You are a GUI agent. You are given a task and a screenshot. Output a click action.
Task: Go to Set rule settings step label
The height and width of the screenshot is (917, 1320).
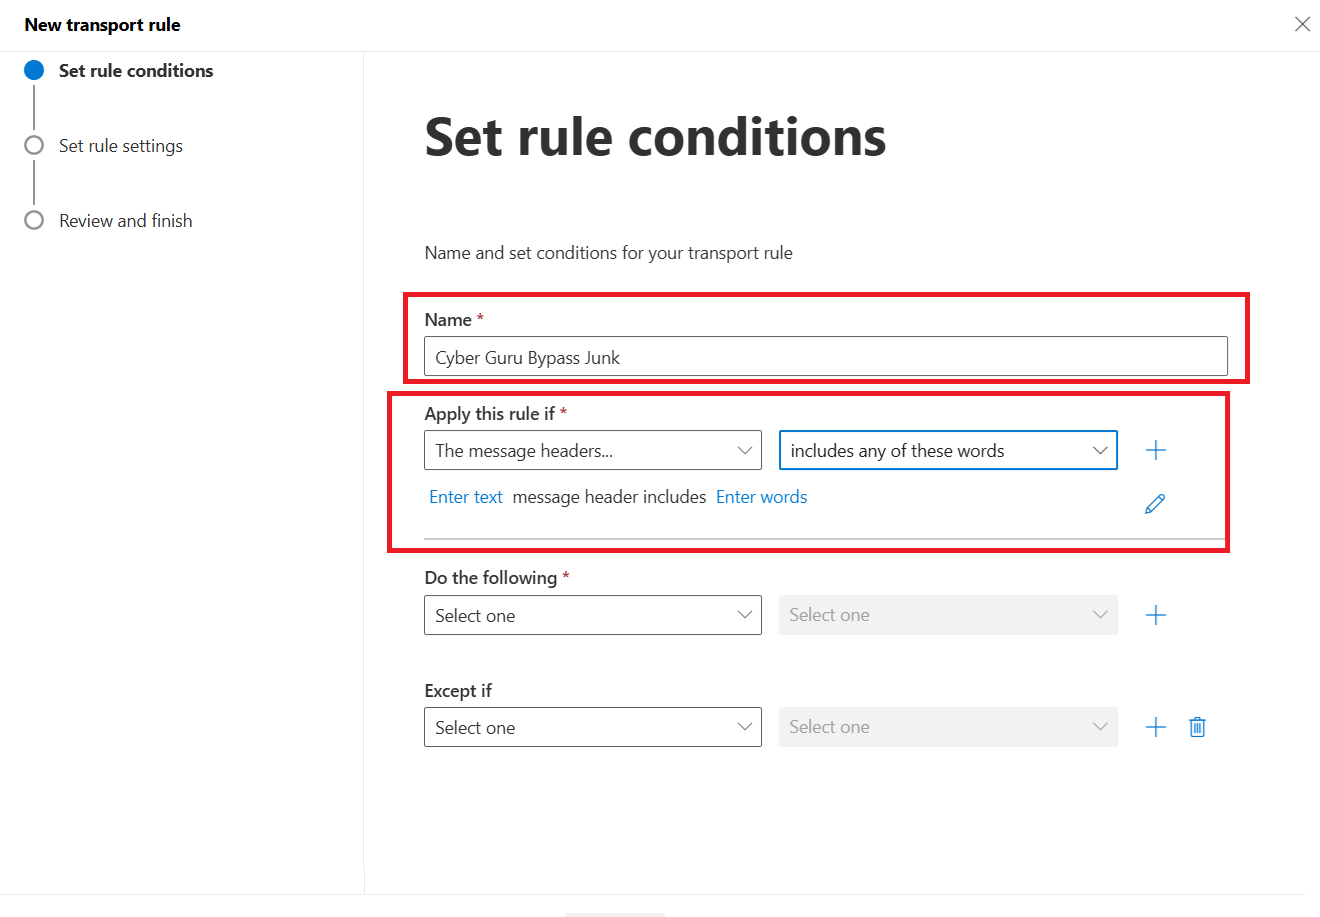[x=121, y=146]
